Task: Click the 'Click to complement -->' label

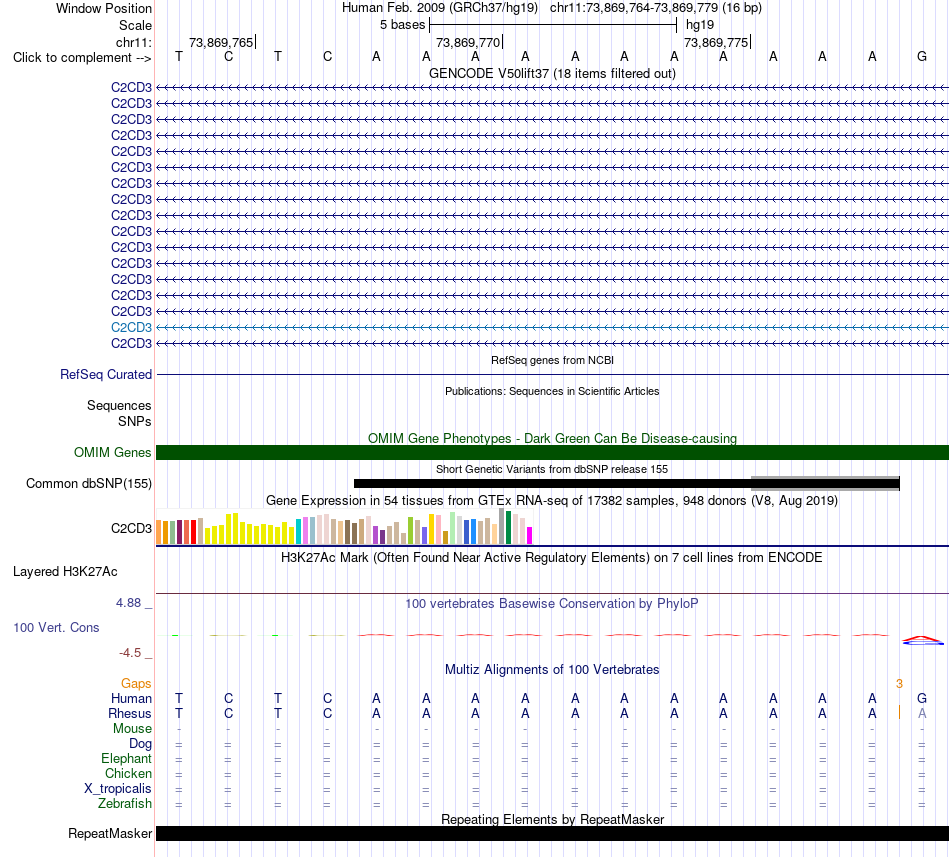Action: [x=82, y=58]
